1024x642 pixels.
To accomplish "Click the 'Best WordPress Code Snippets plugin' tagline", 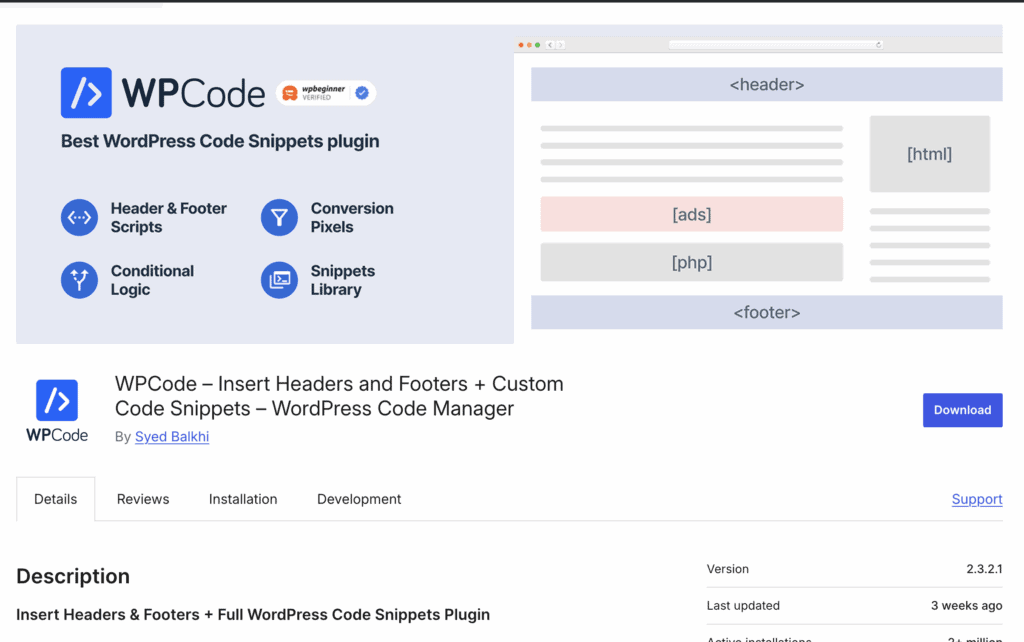I will (x=220, y=141).
